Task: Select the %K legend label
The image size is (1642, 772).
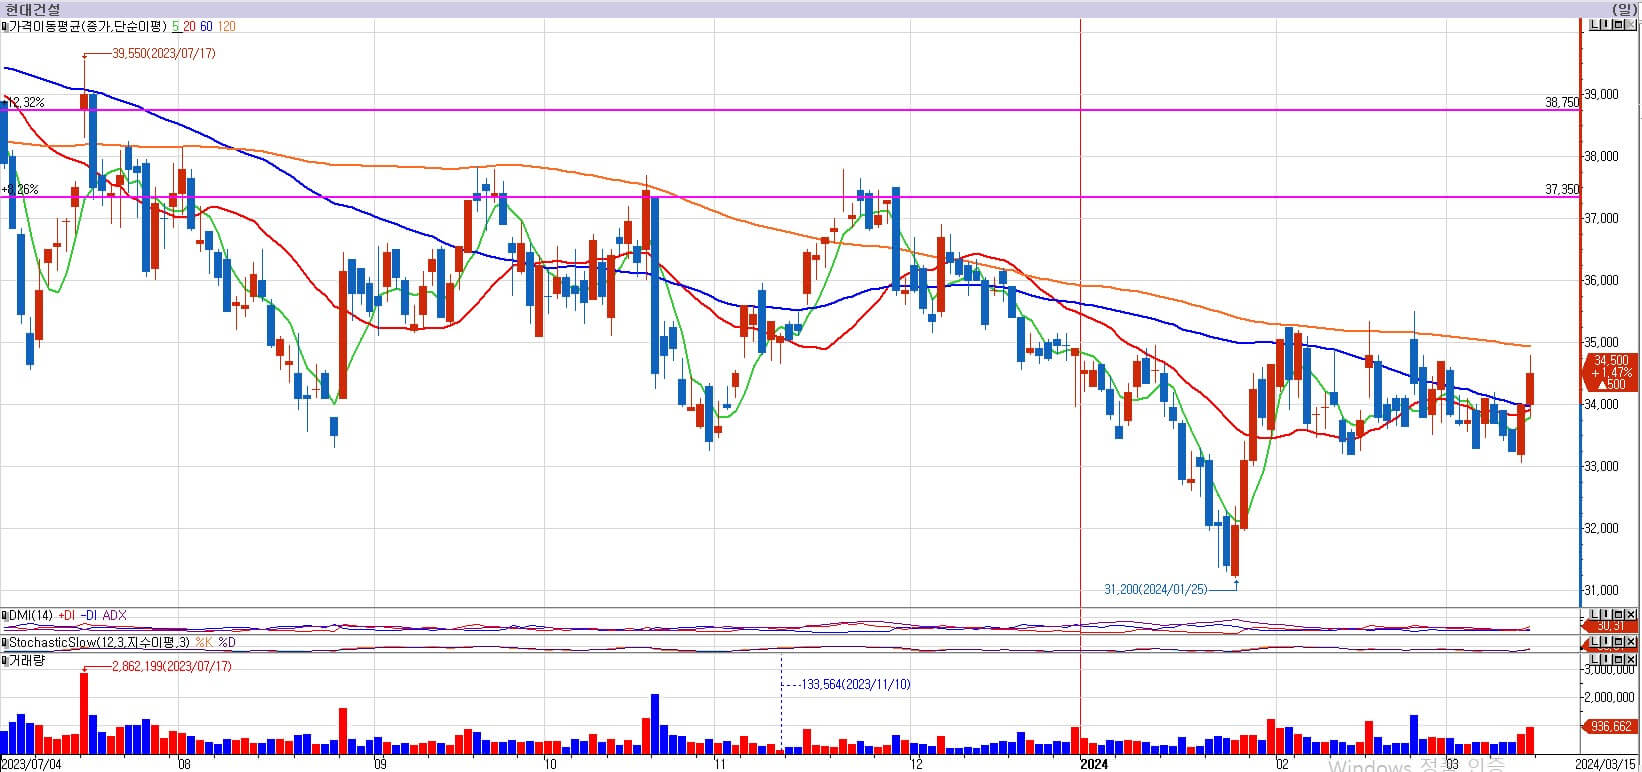Action: tap(203, 642)
